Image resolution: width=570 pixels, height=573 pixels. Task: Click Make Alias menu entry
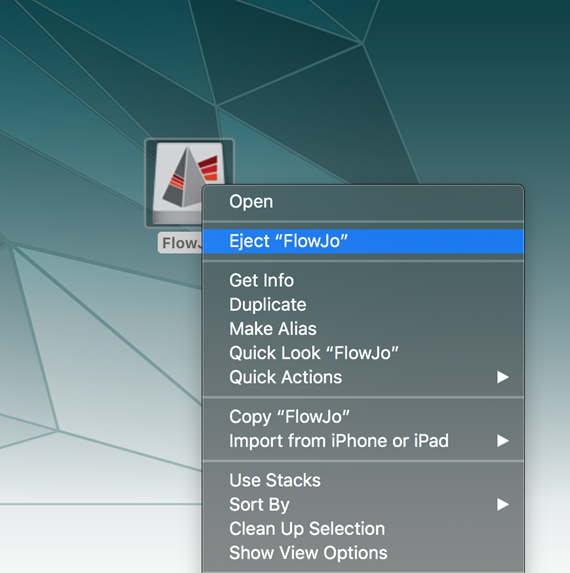point(363,329)
